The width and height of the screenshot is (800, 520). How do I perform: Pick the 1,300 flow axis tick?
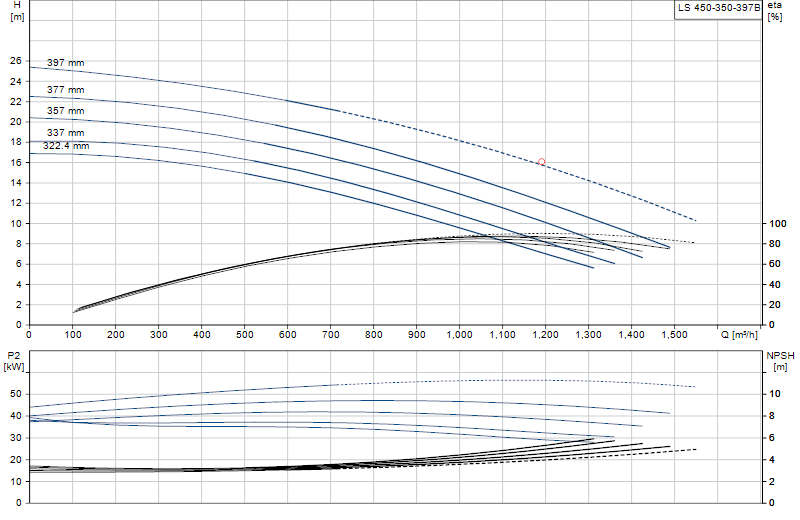[588, 335]
